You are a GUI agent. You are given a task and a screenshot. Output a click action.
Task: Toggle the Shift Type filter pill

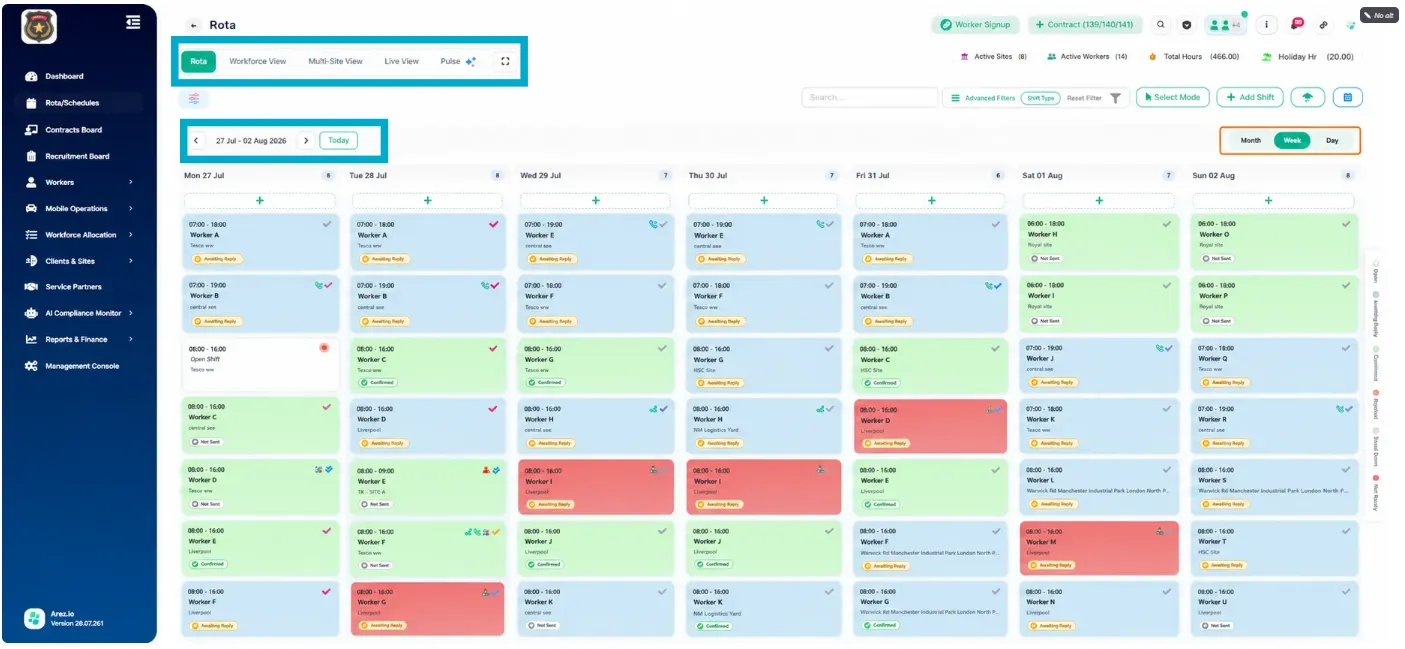click(x=1041, y=98)
